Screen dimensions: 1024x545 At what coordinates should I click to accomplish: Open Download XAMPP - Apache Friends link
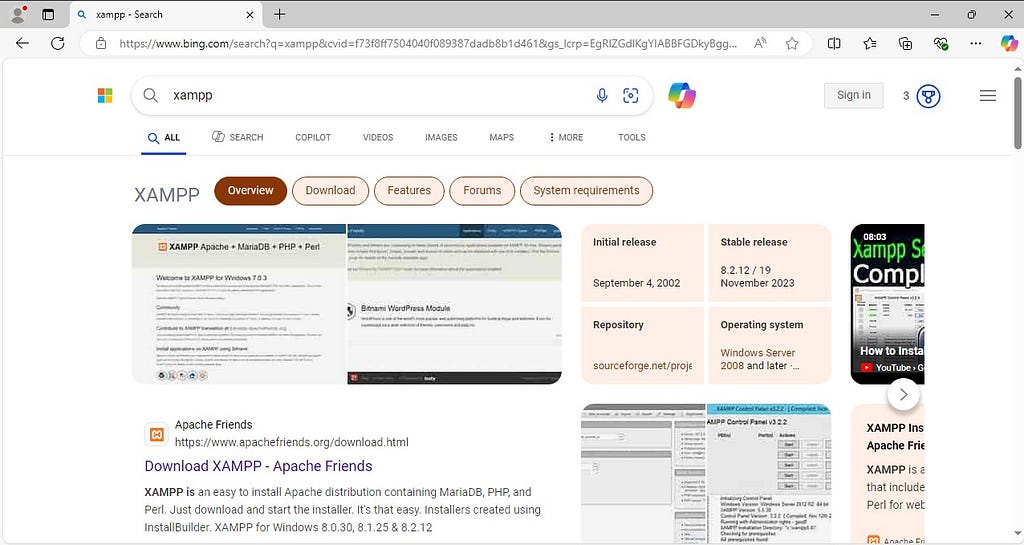pos(259,466)
